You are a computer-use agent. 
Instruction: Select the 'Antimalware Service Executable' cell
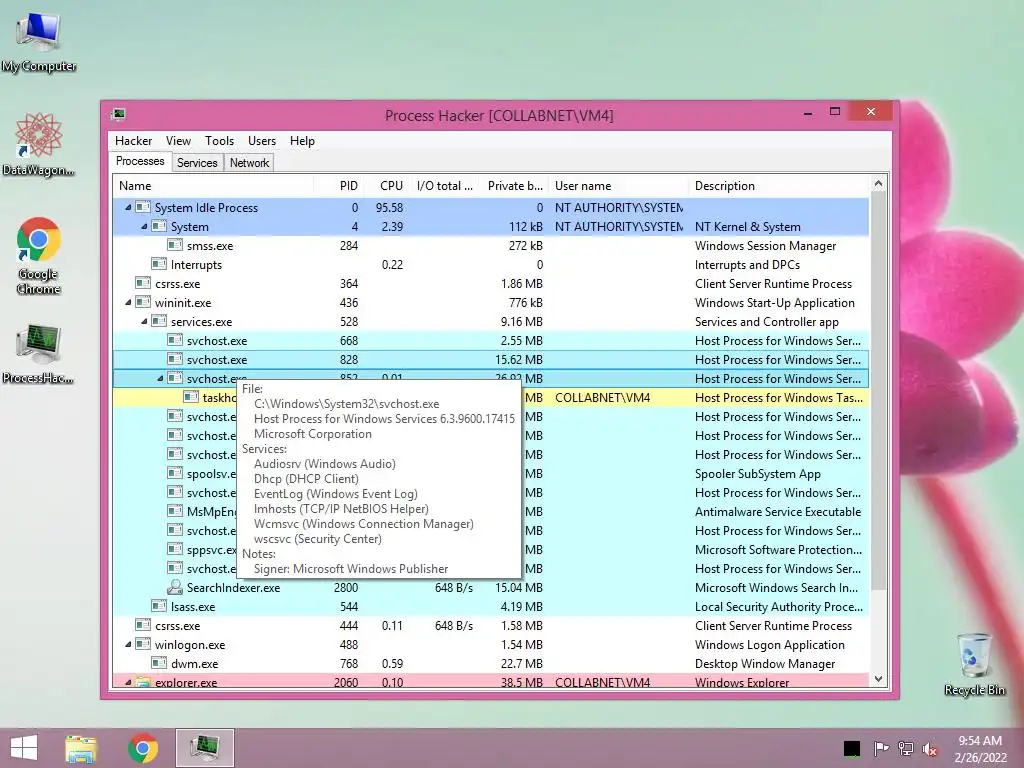tap(778, 511)
